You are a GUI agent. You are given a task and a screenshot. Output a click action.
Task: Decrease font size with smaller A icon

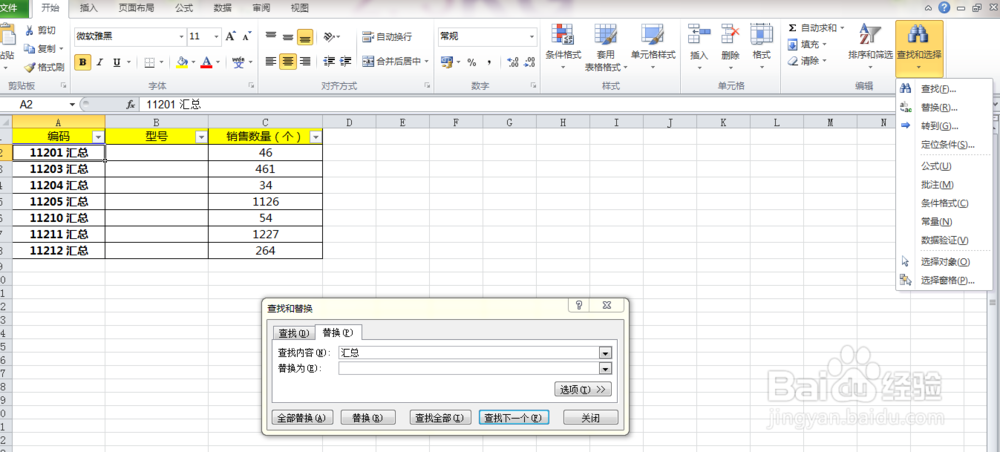[x=246, y=37]
